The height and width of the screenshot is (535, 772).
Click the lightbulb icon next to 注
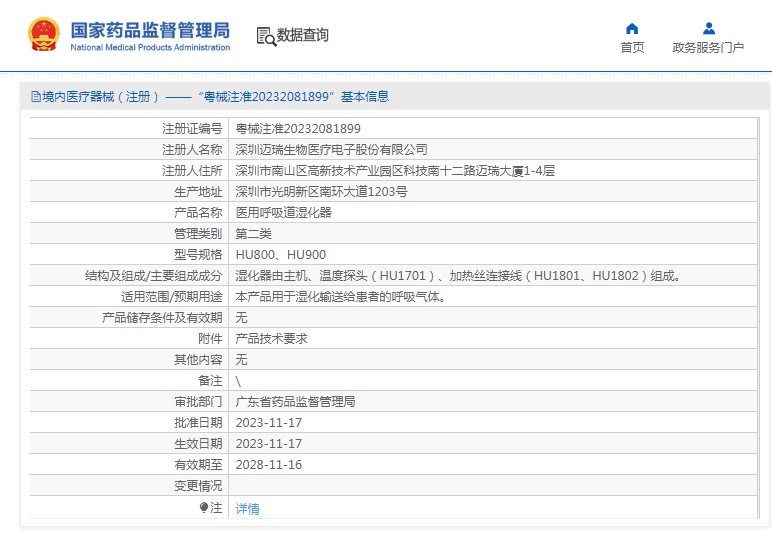[204, 507]
